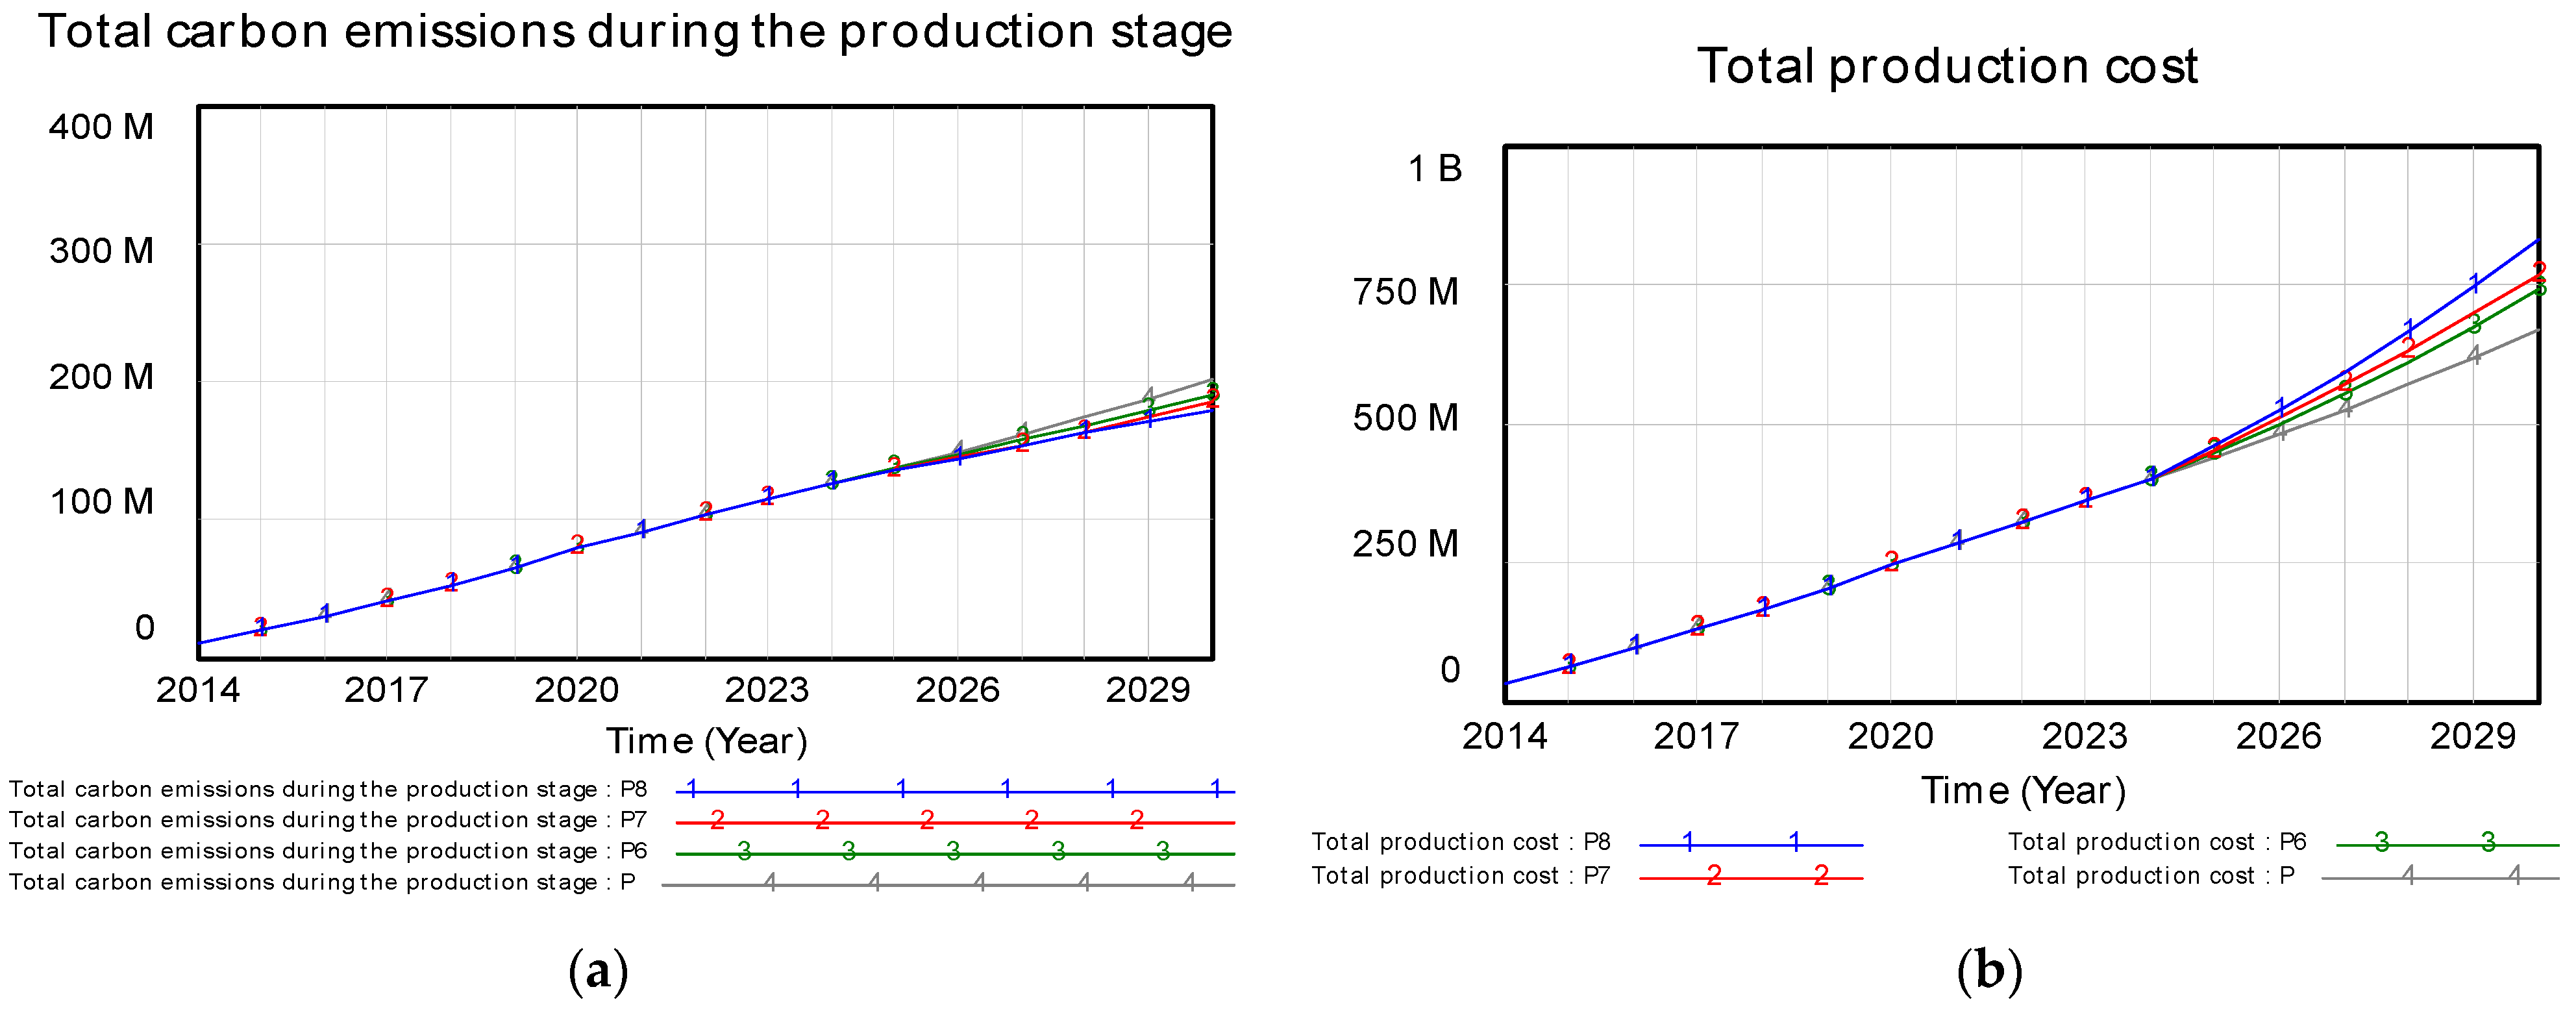
Task: Click the '500 M' label on chart (b)
Action: click(x=1405, y=418)
